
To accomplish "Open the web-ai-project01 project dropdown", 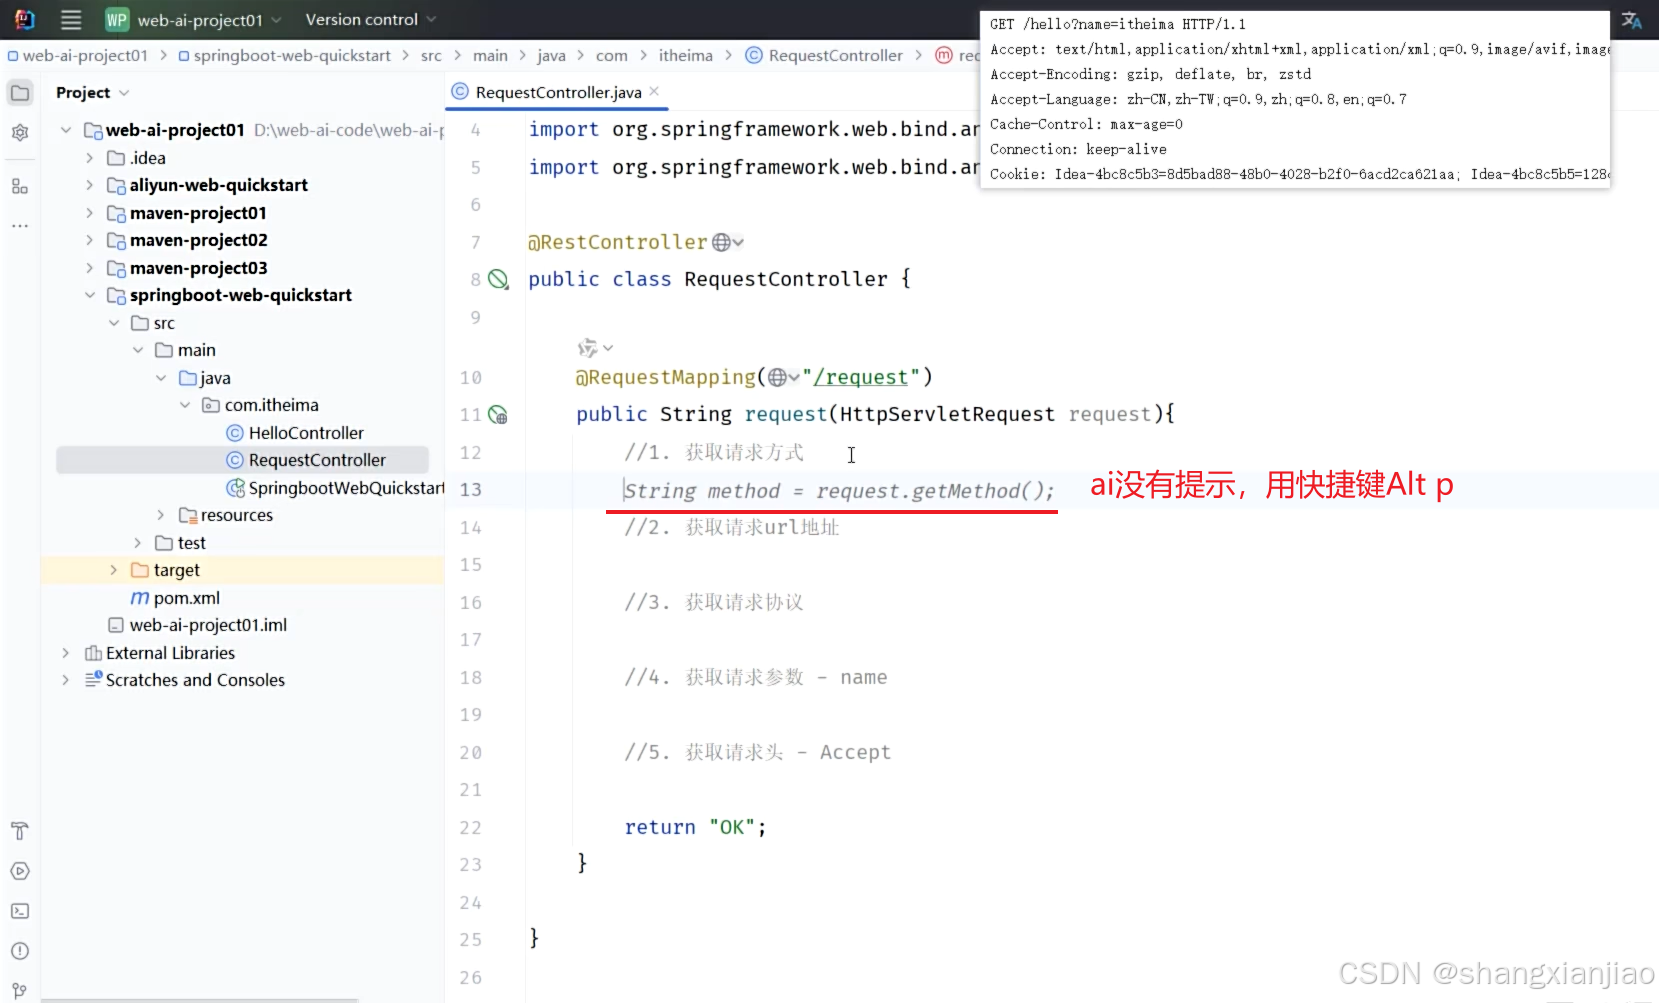I will coord(210,20).
